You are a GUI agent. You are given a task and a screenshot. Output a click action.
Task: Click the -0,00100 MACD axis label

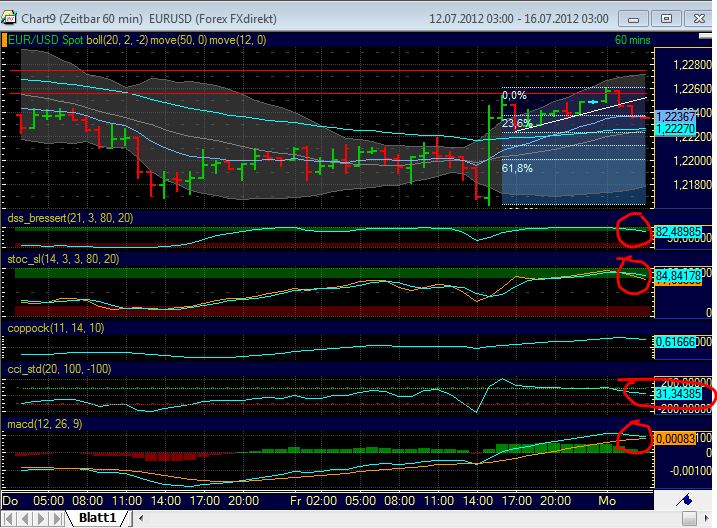tap(690, 471)
